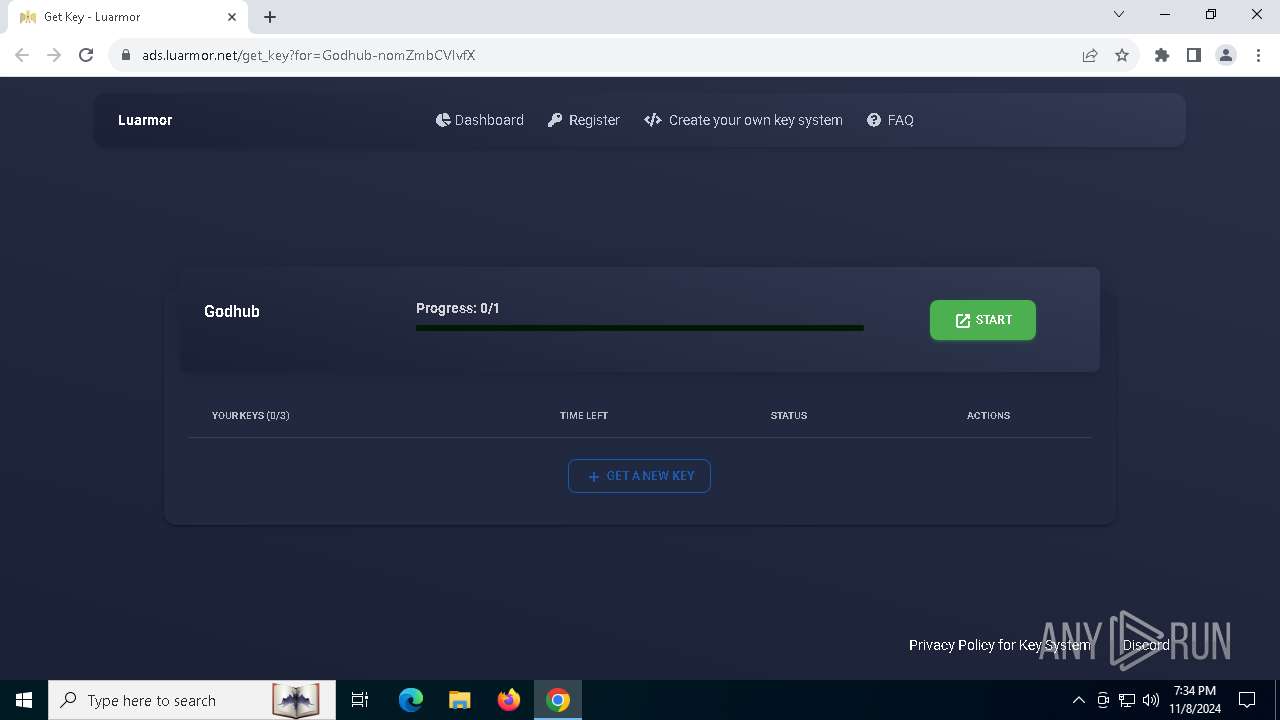Image resolution: width=1280 pixels, height=720 pixels.
Task: Click the key icon beside Register
Action: (x=555, y=120)
